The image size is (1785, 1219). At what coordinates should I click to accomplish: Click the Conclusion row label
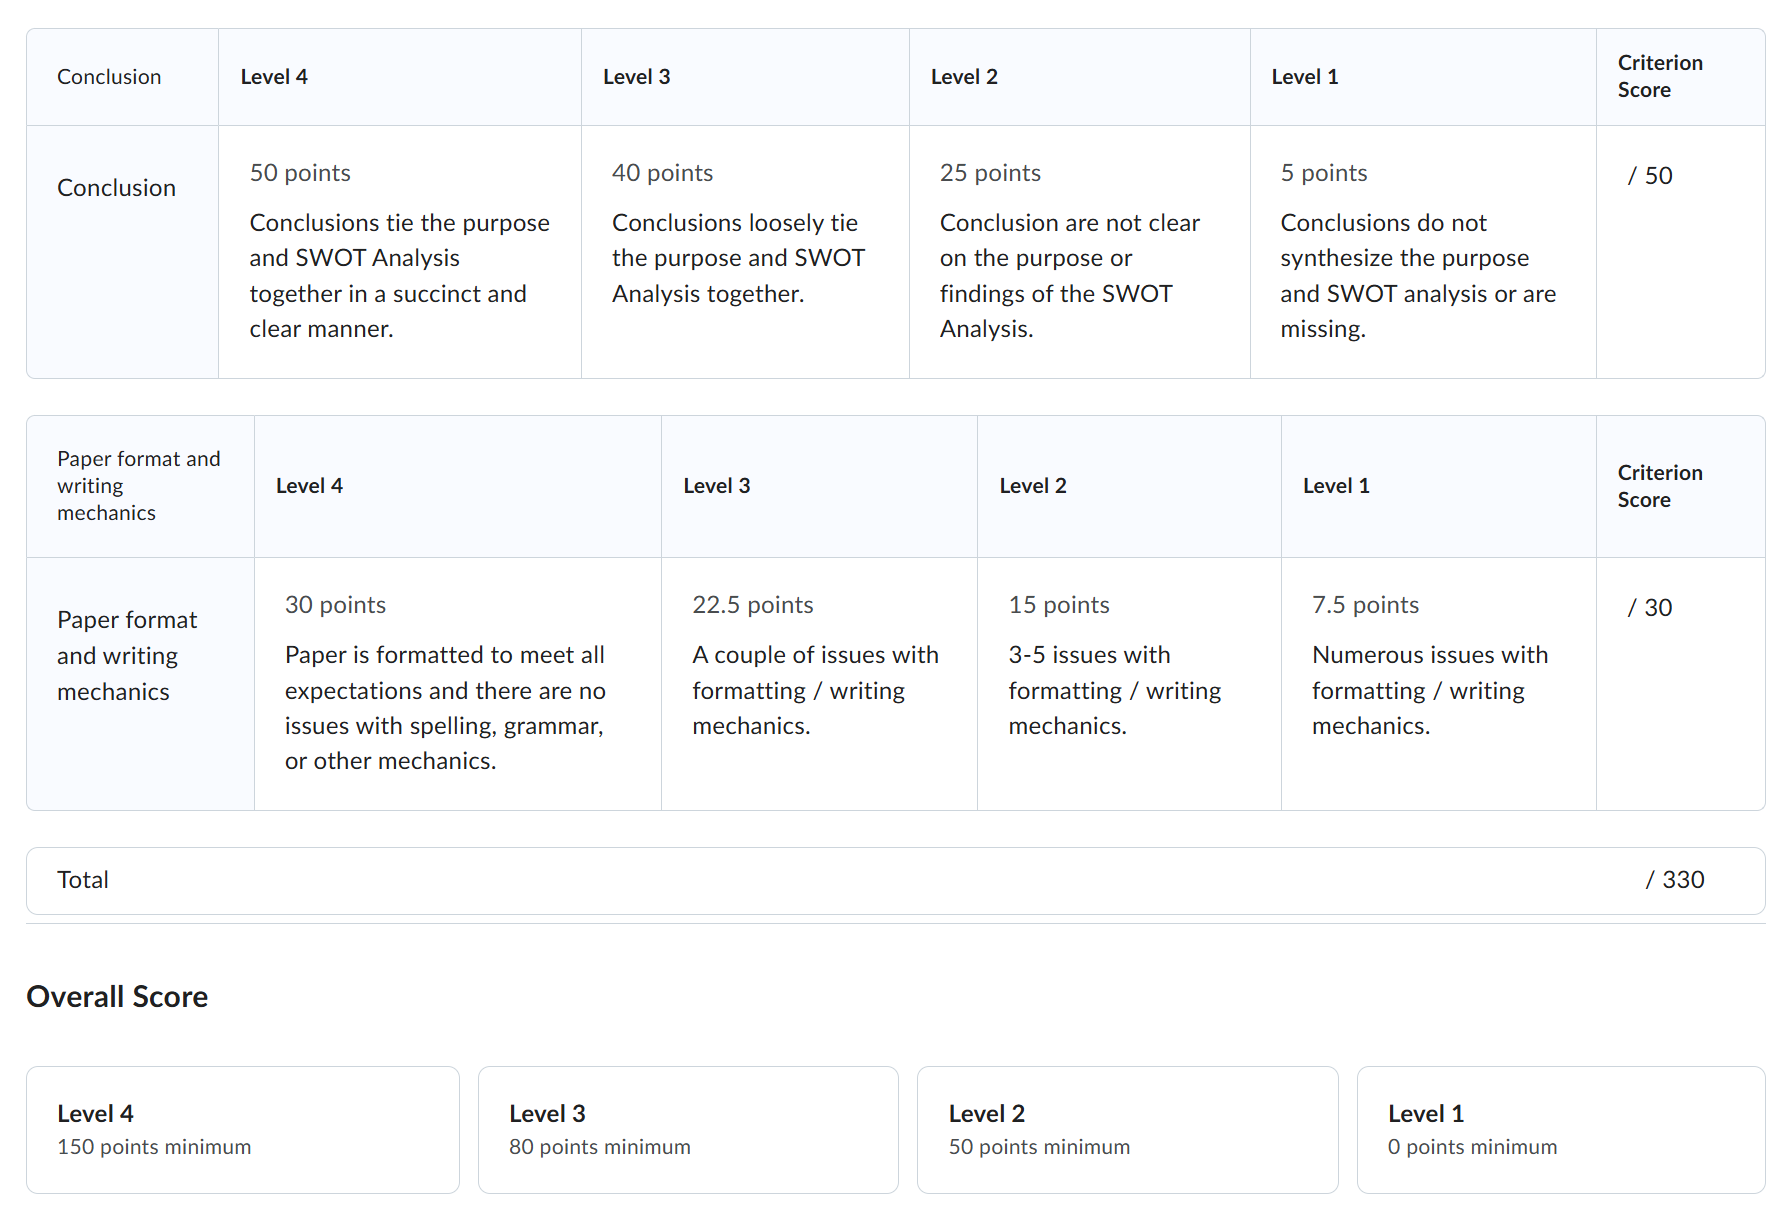(116, 188)
